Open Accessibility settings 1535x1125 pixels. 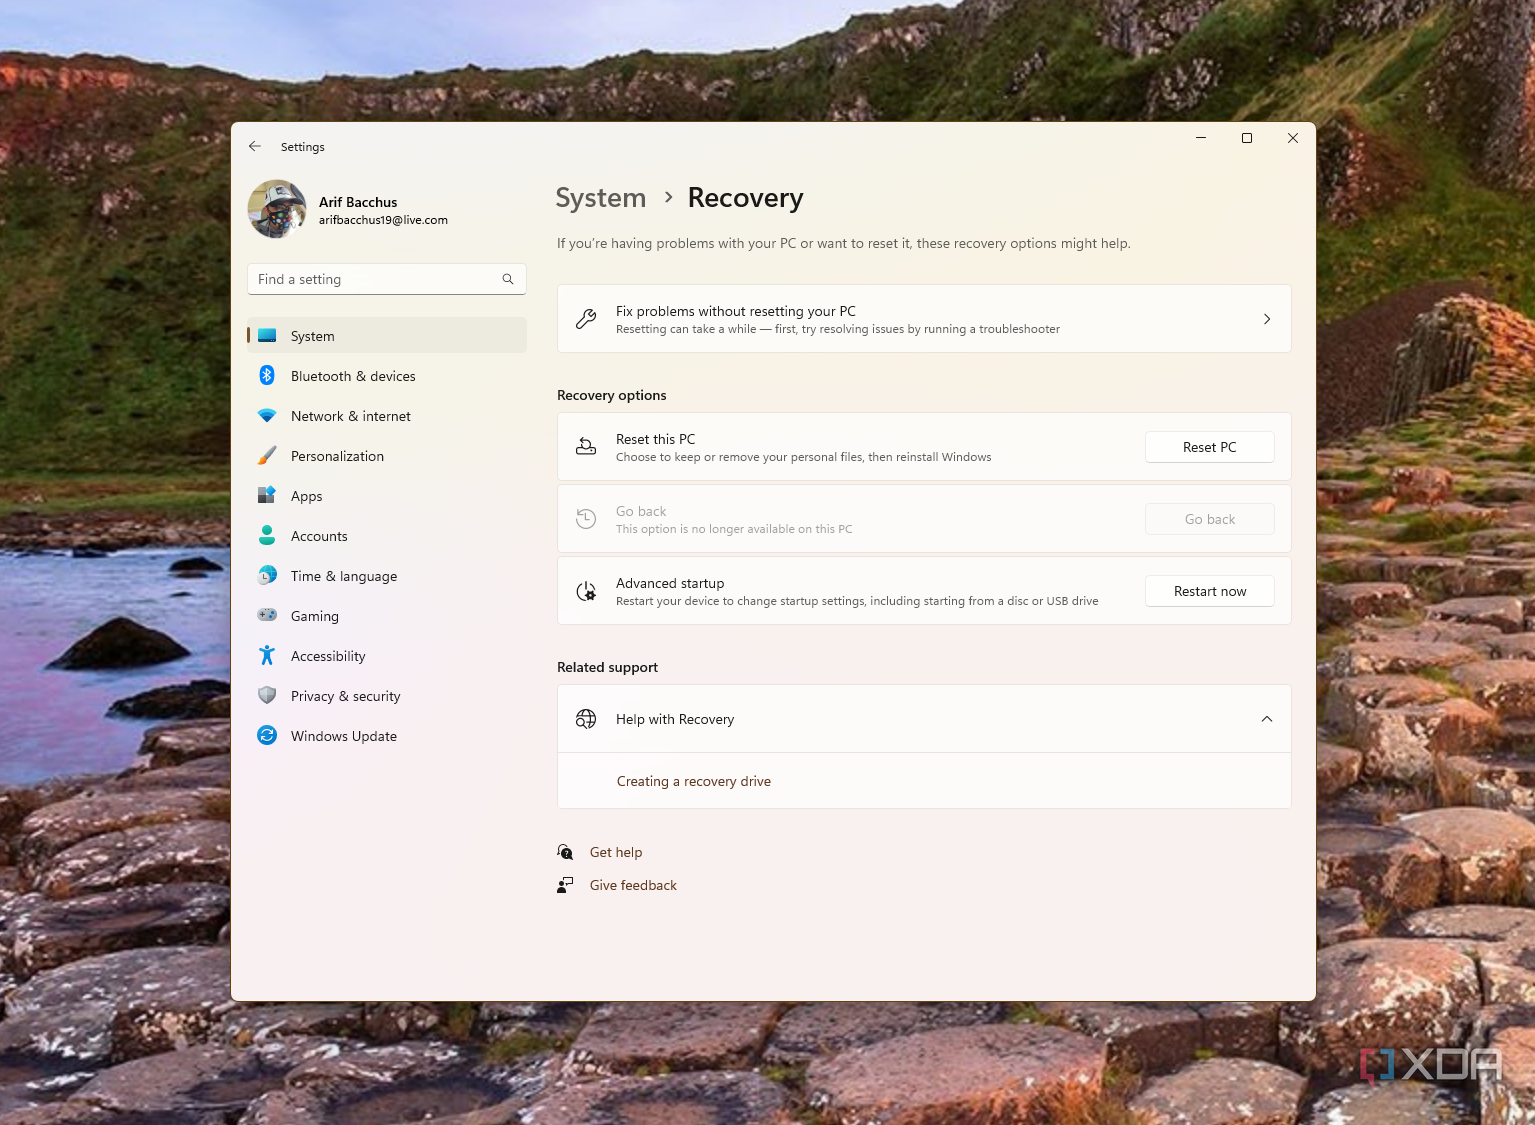(327, 656)
